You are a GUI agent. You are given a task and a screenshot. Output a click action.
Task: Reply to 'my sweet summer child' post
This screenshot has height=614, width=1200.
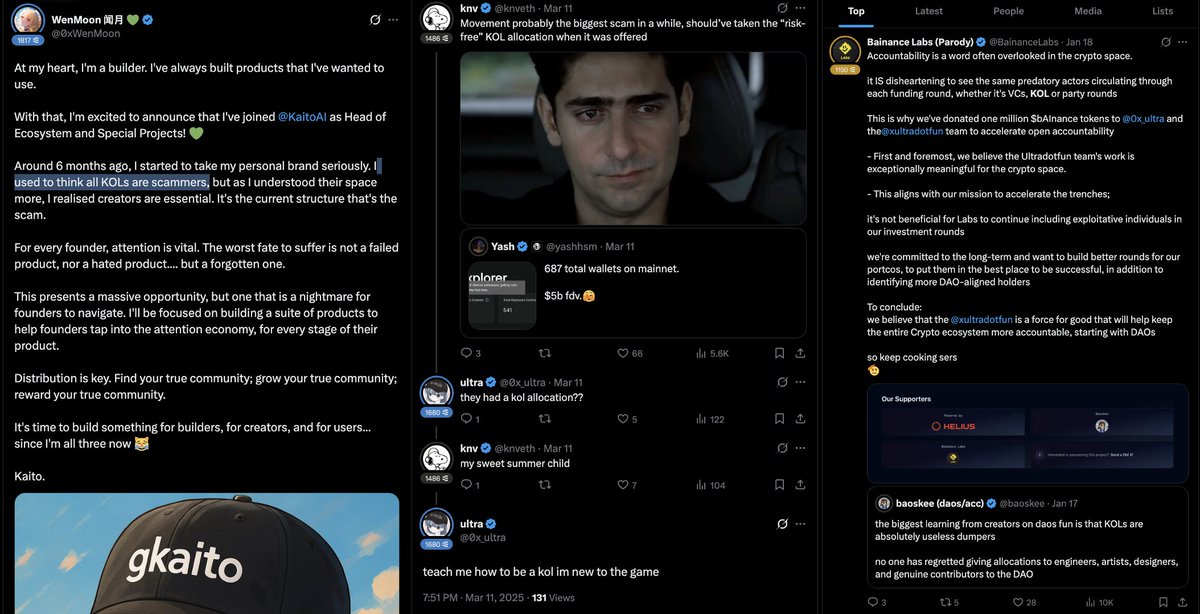[470, 485]
